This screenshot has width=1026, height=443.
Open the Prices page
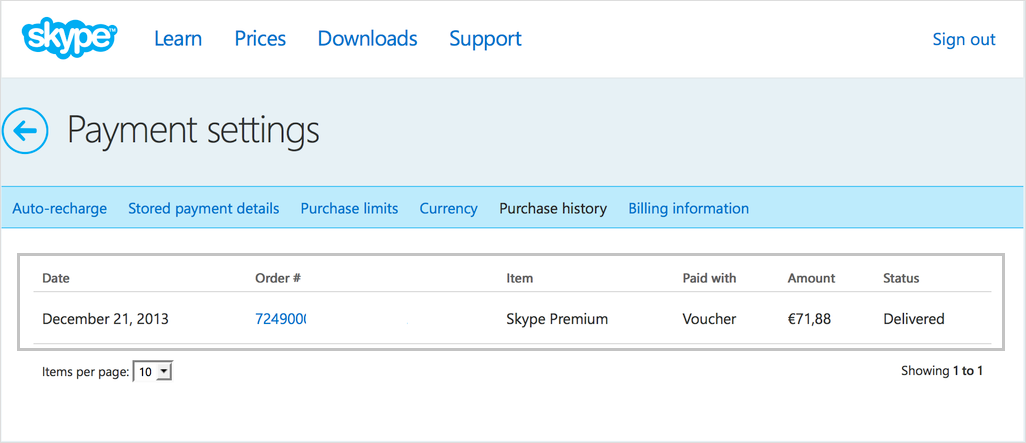click(x=260, y=39)
